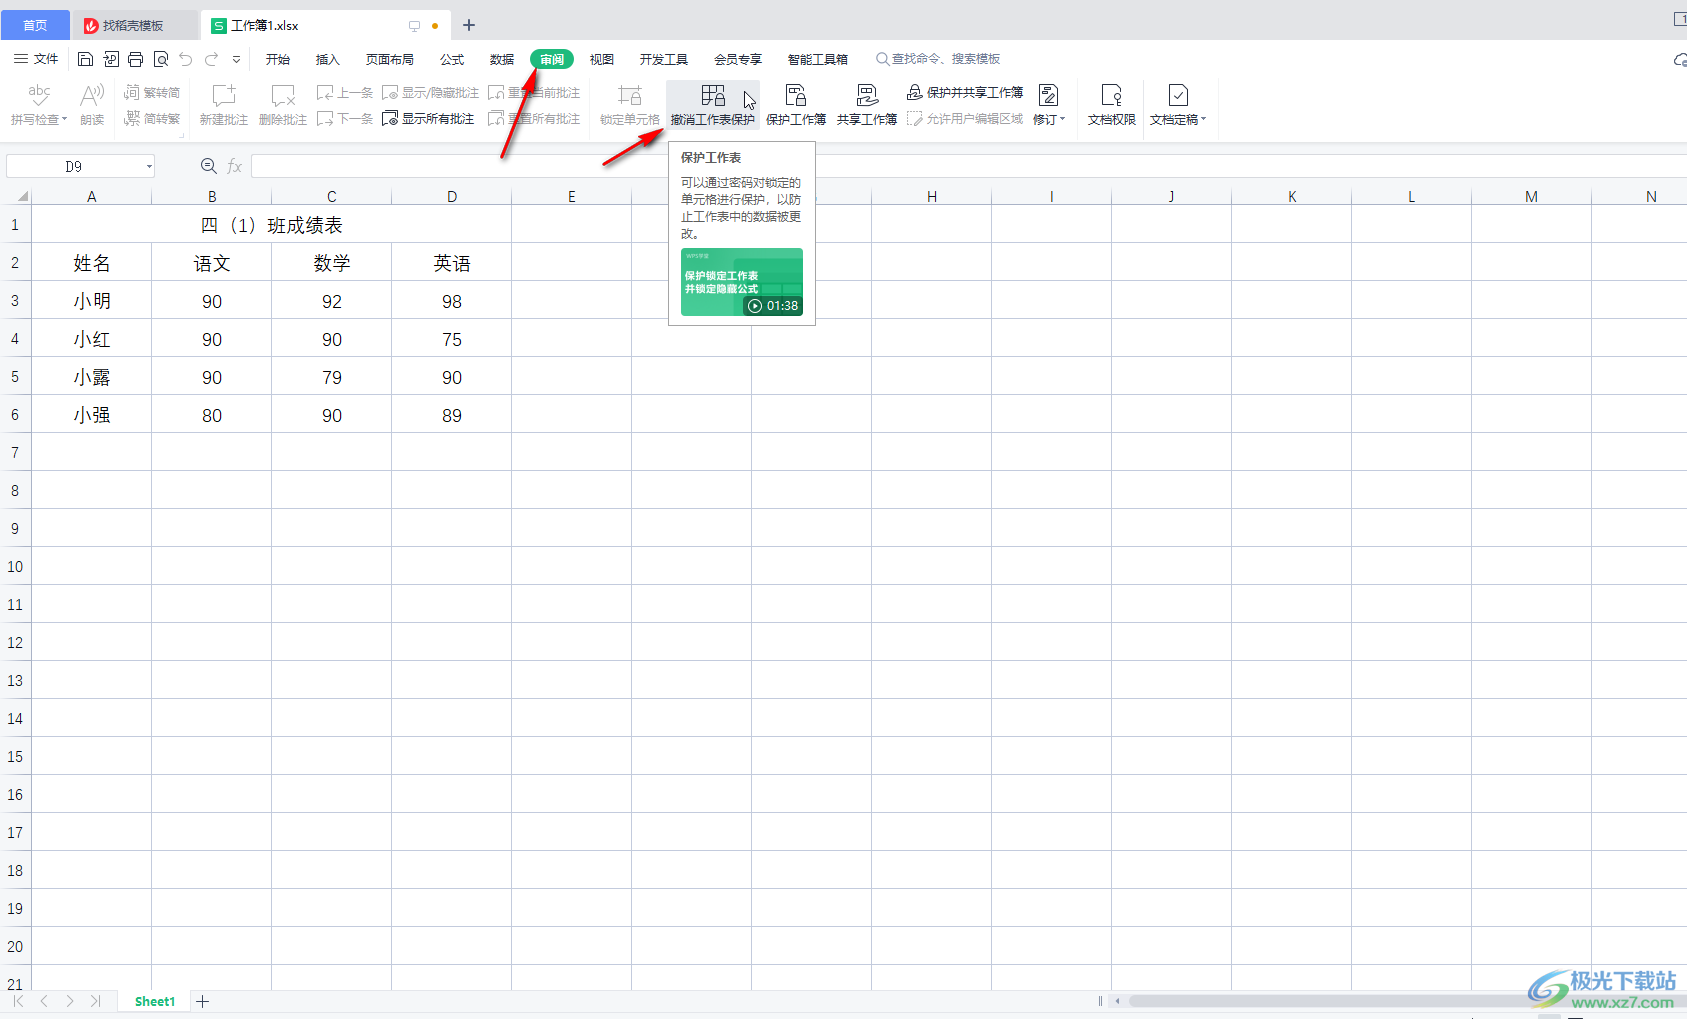Select 英语 header cell
1687x1019 pixels.
[452, 263]
